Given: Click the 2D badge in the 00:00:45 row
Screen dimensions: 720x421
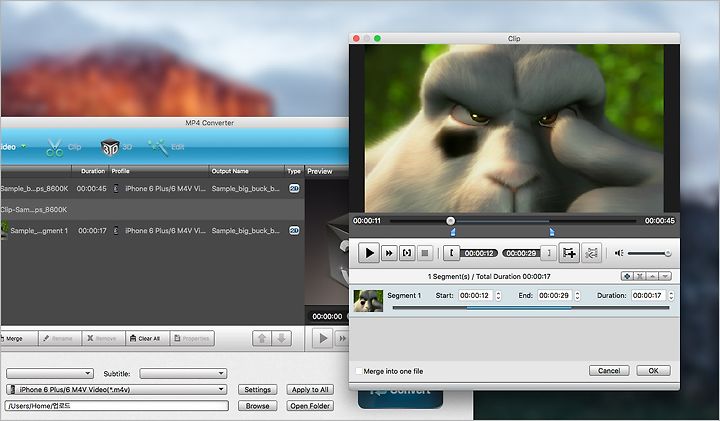Looking at the screenshot, I should (294, 188).
